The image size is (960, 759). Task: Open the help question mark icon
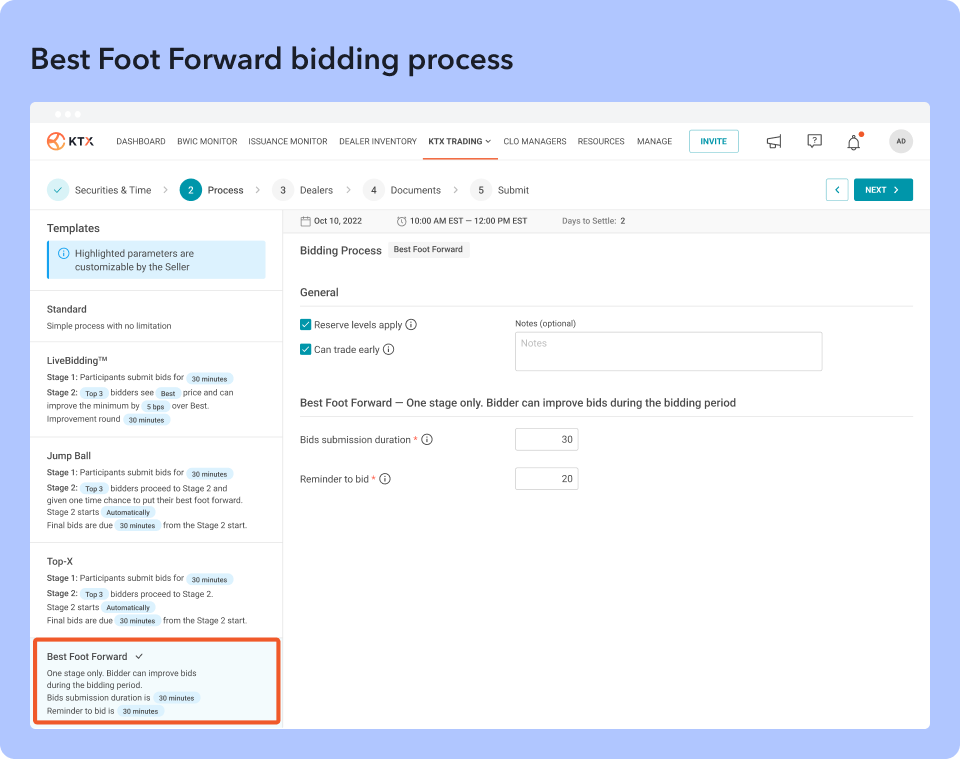(814, 141)
